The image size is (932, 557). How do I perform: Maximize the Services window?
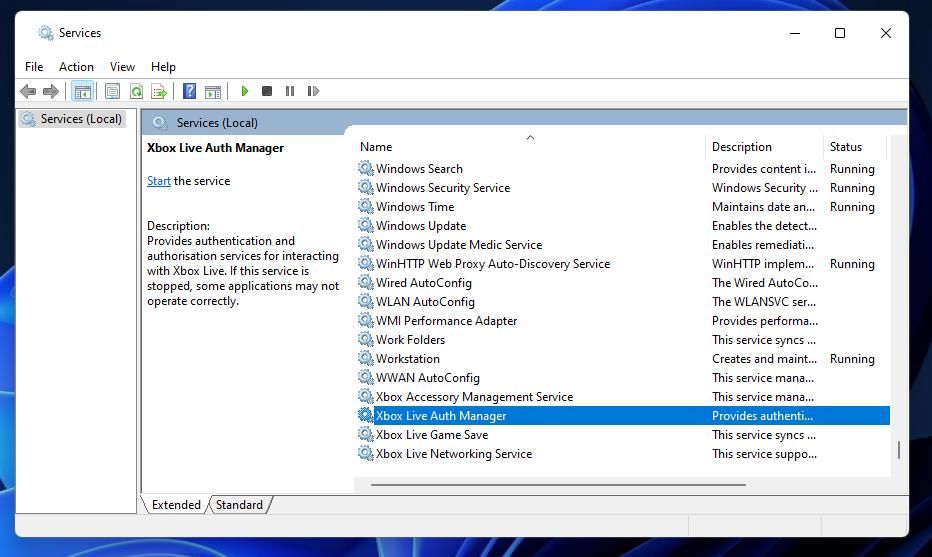pos(840,33)
